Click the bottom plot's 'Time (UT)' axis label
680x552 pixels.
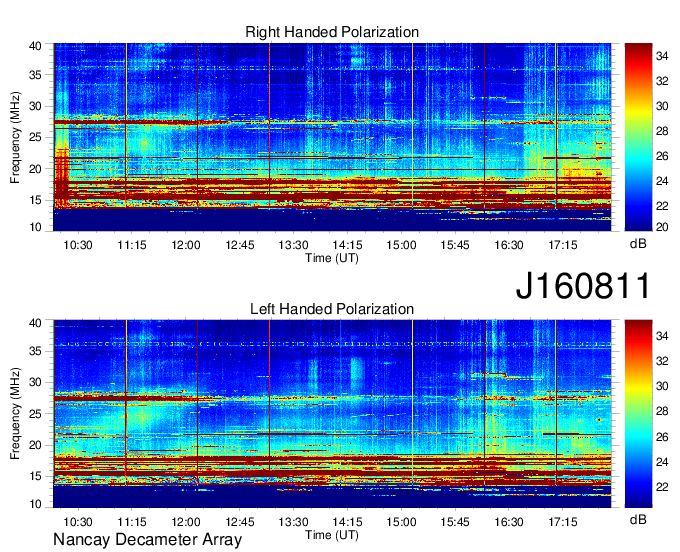coord(332,535)
